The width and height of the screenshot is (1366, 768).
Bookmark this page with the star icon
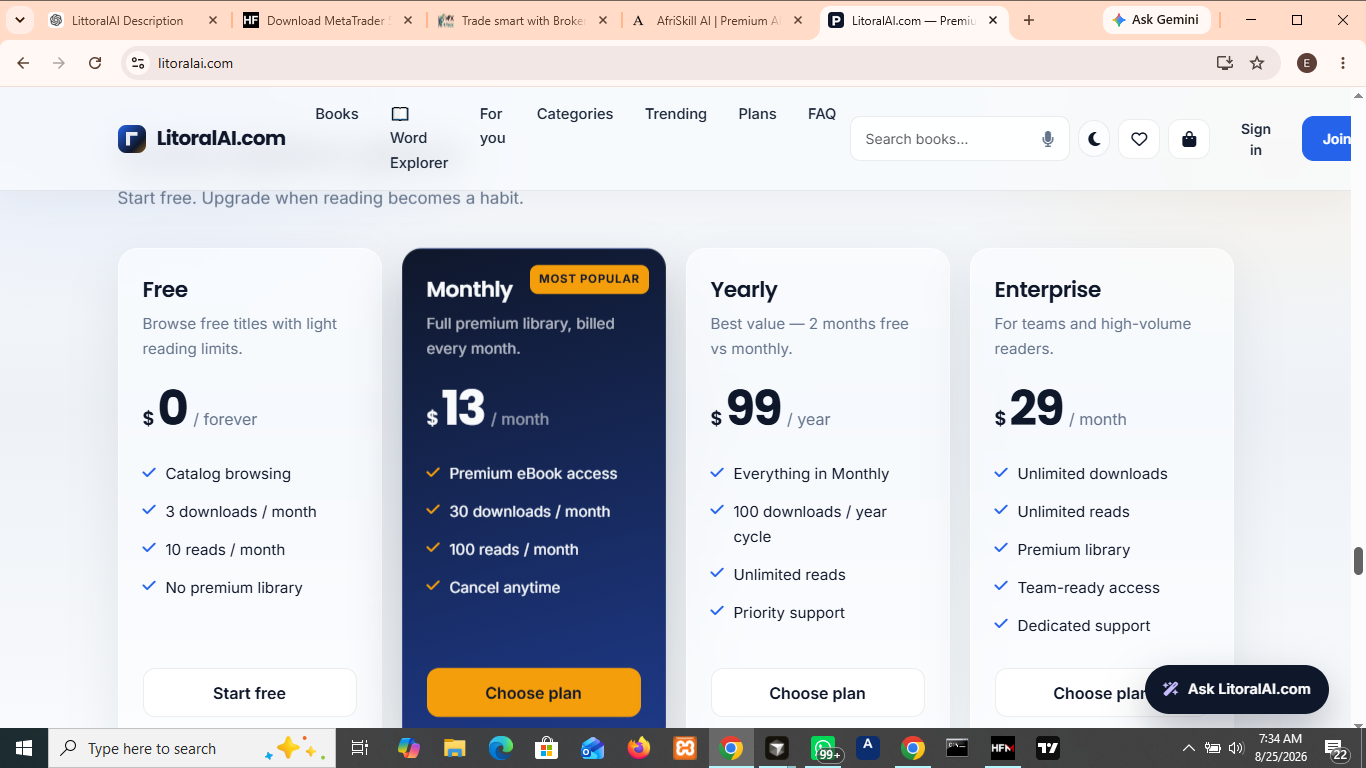pyautogui.click(x=1257, y=63)
